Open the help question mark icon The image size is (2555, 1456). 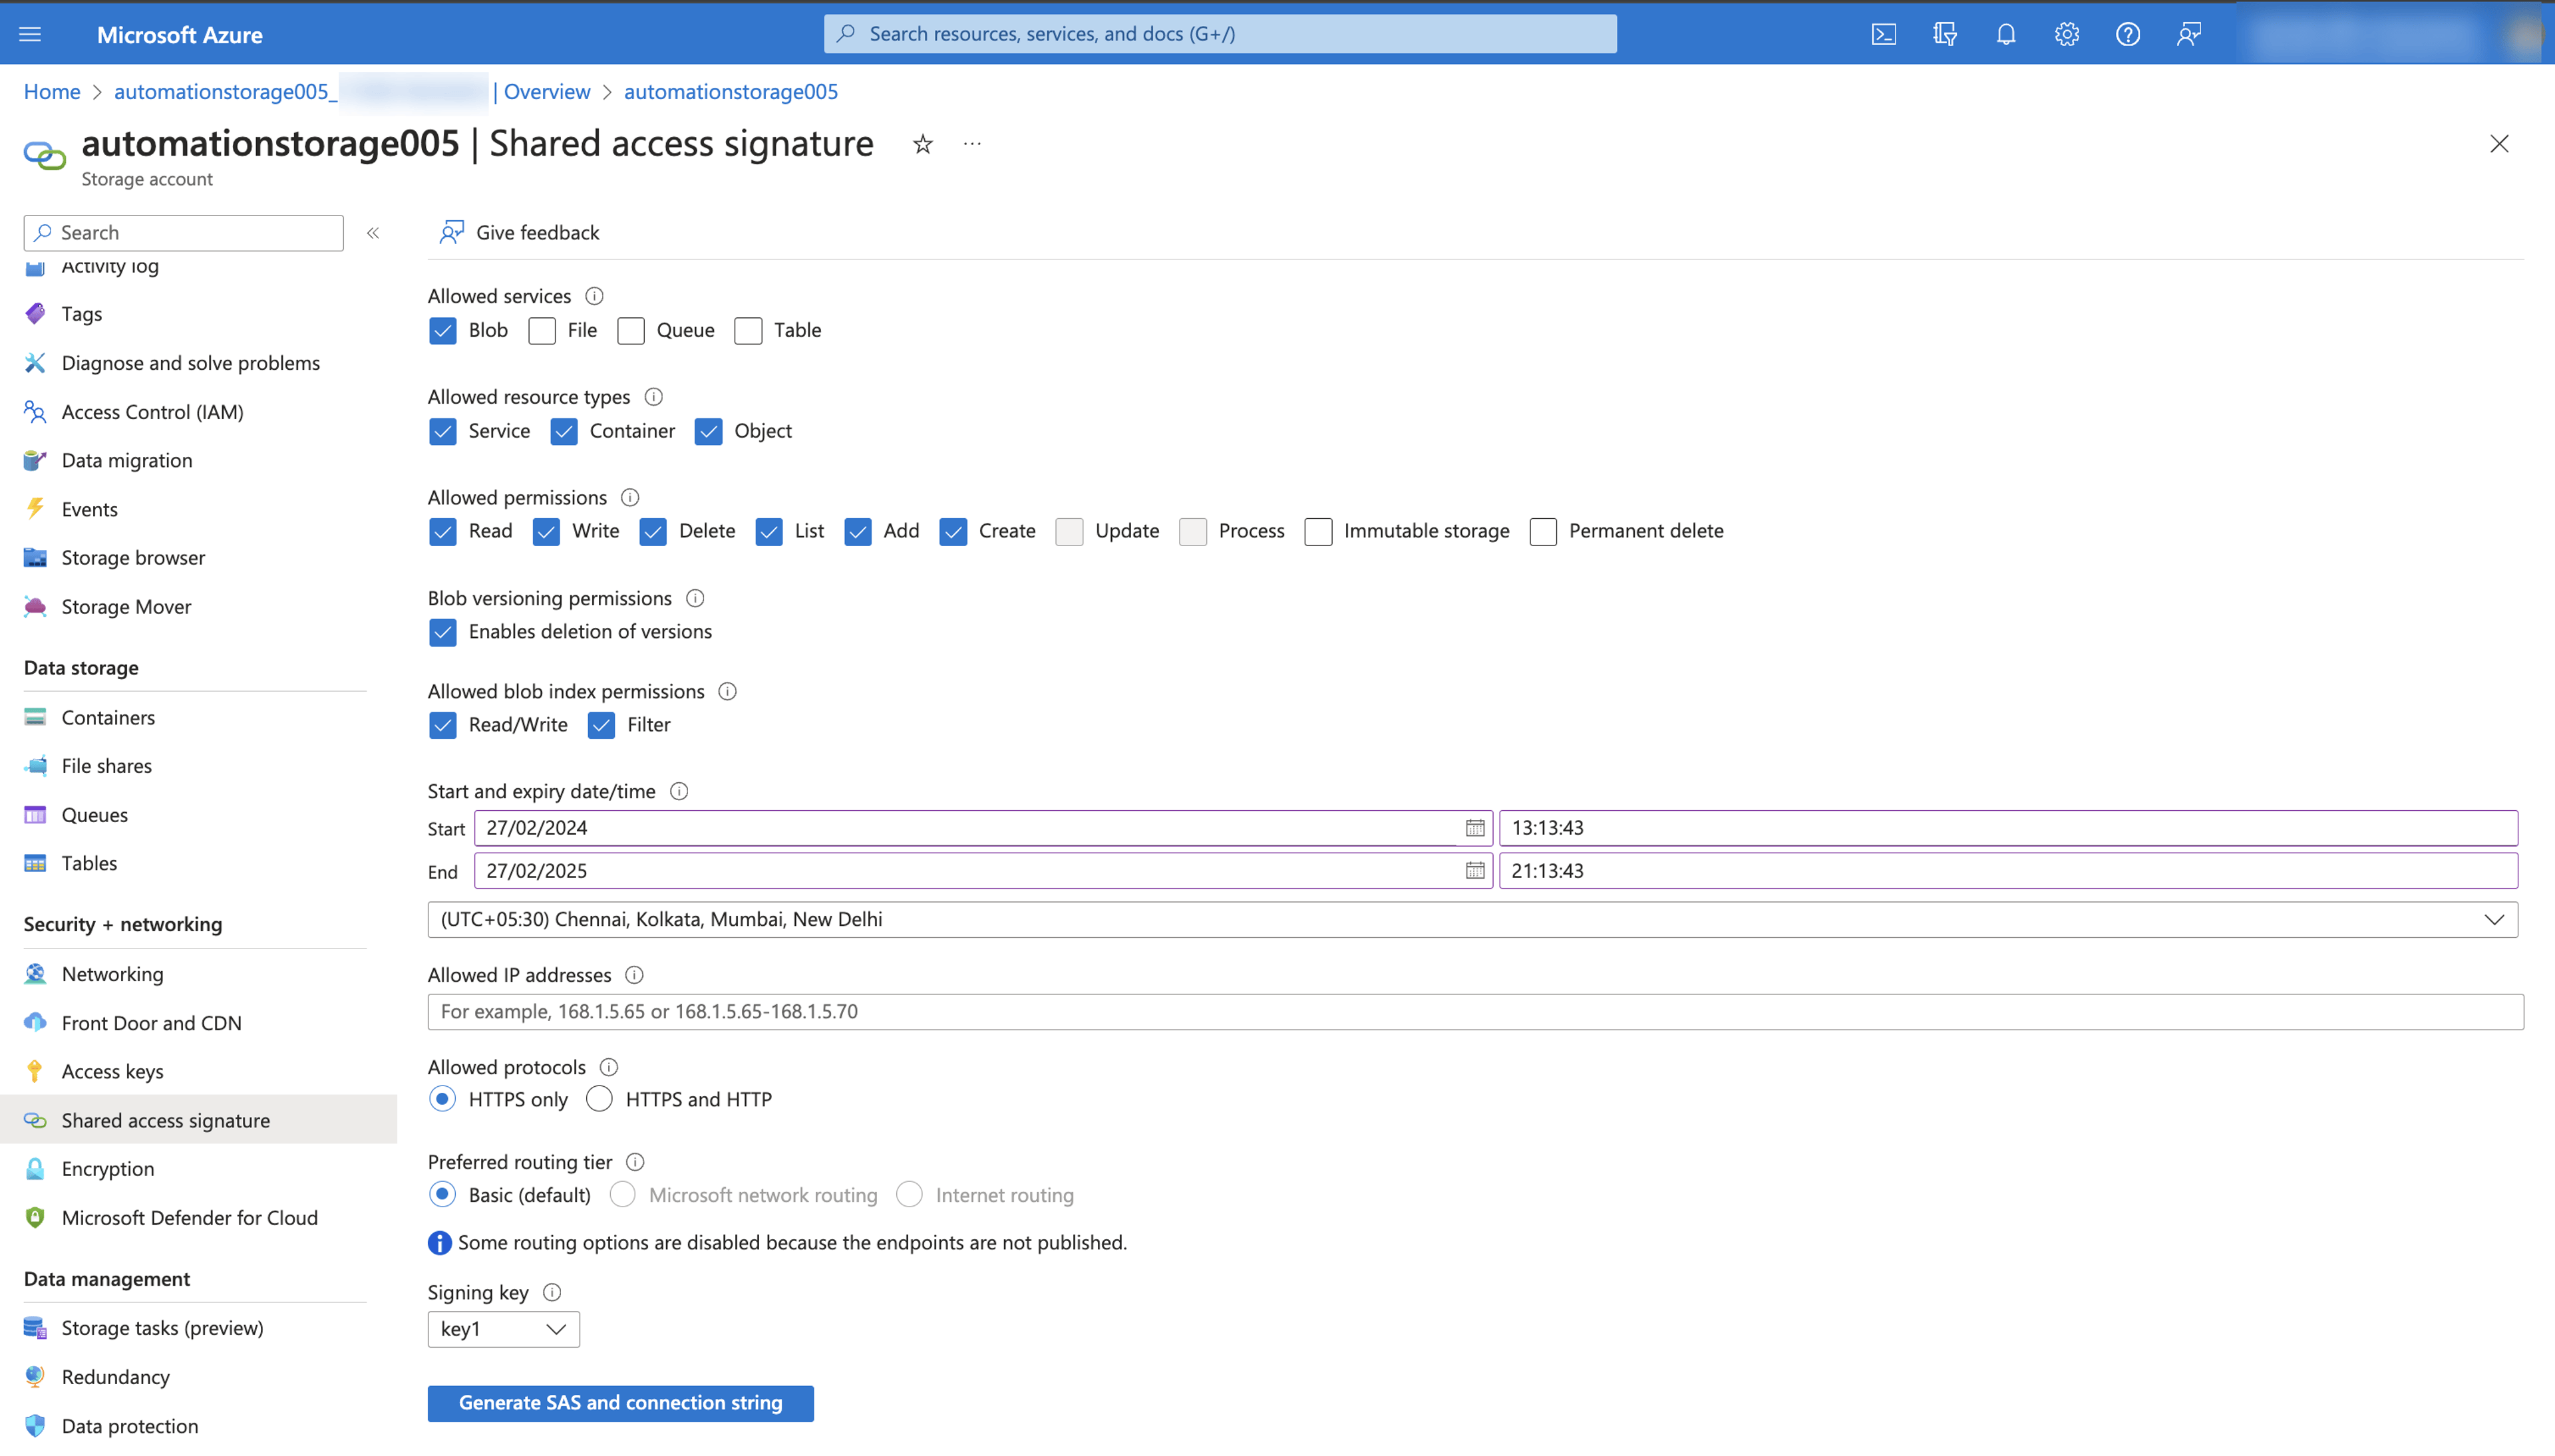coord(2127,34)
